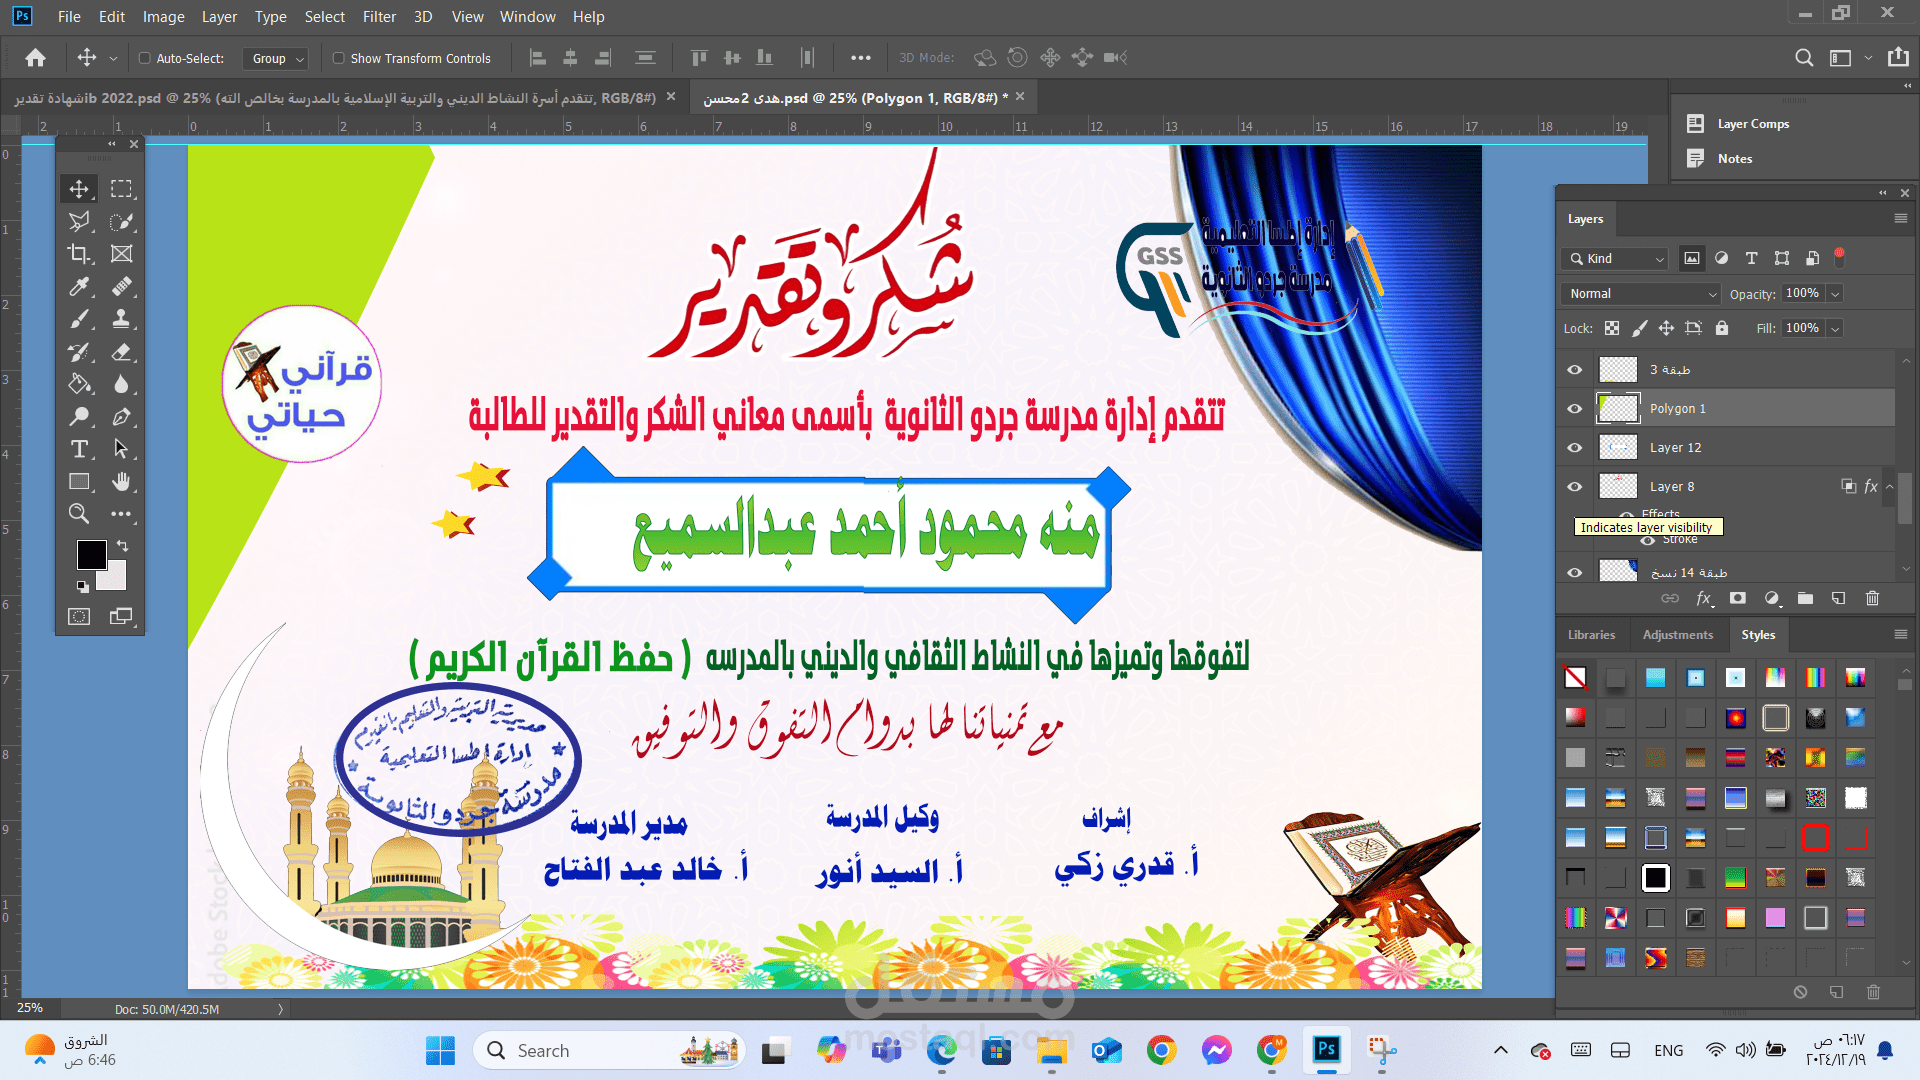Click the delete layer trash icon

(x=1872, y=598)
